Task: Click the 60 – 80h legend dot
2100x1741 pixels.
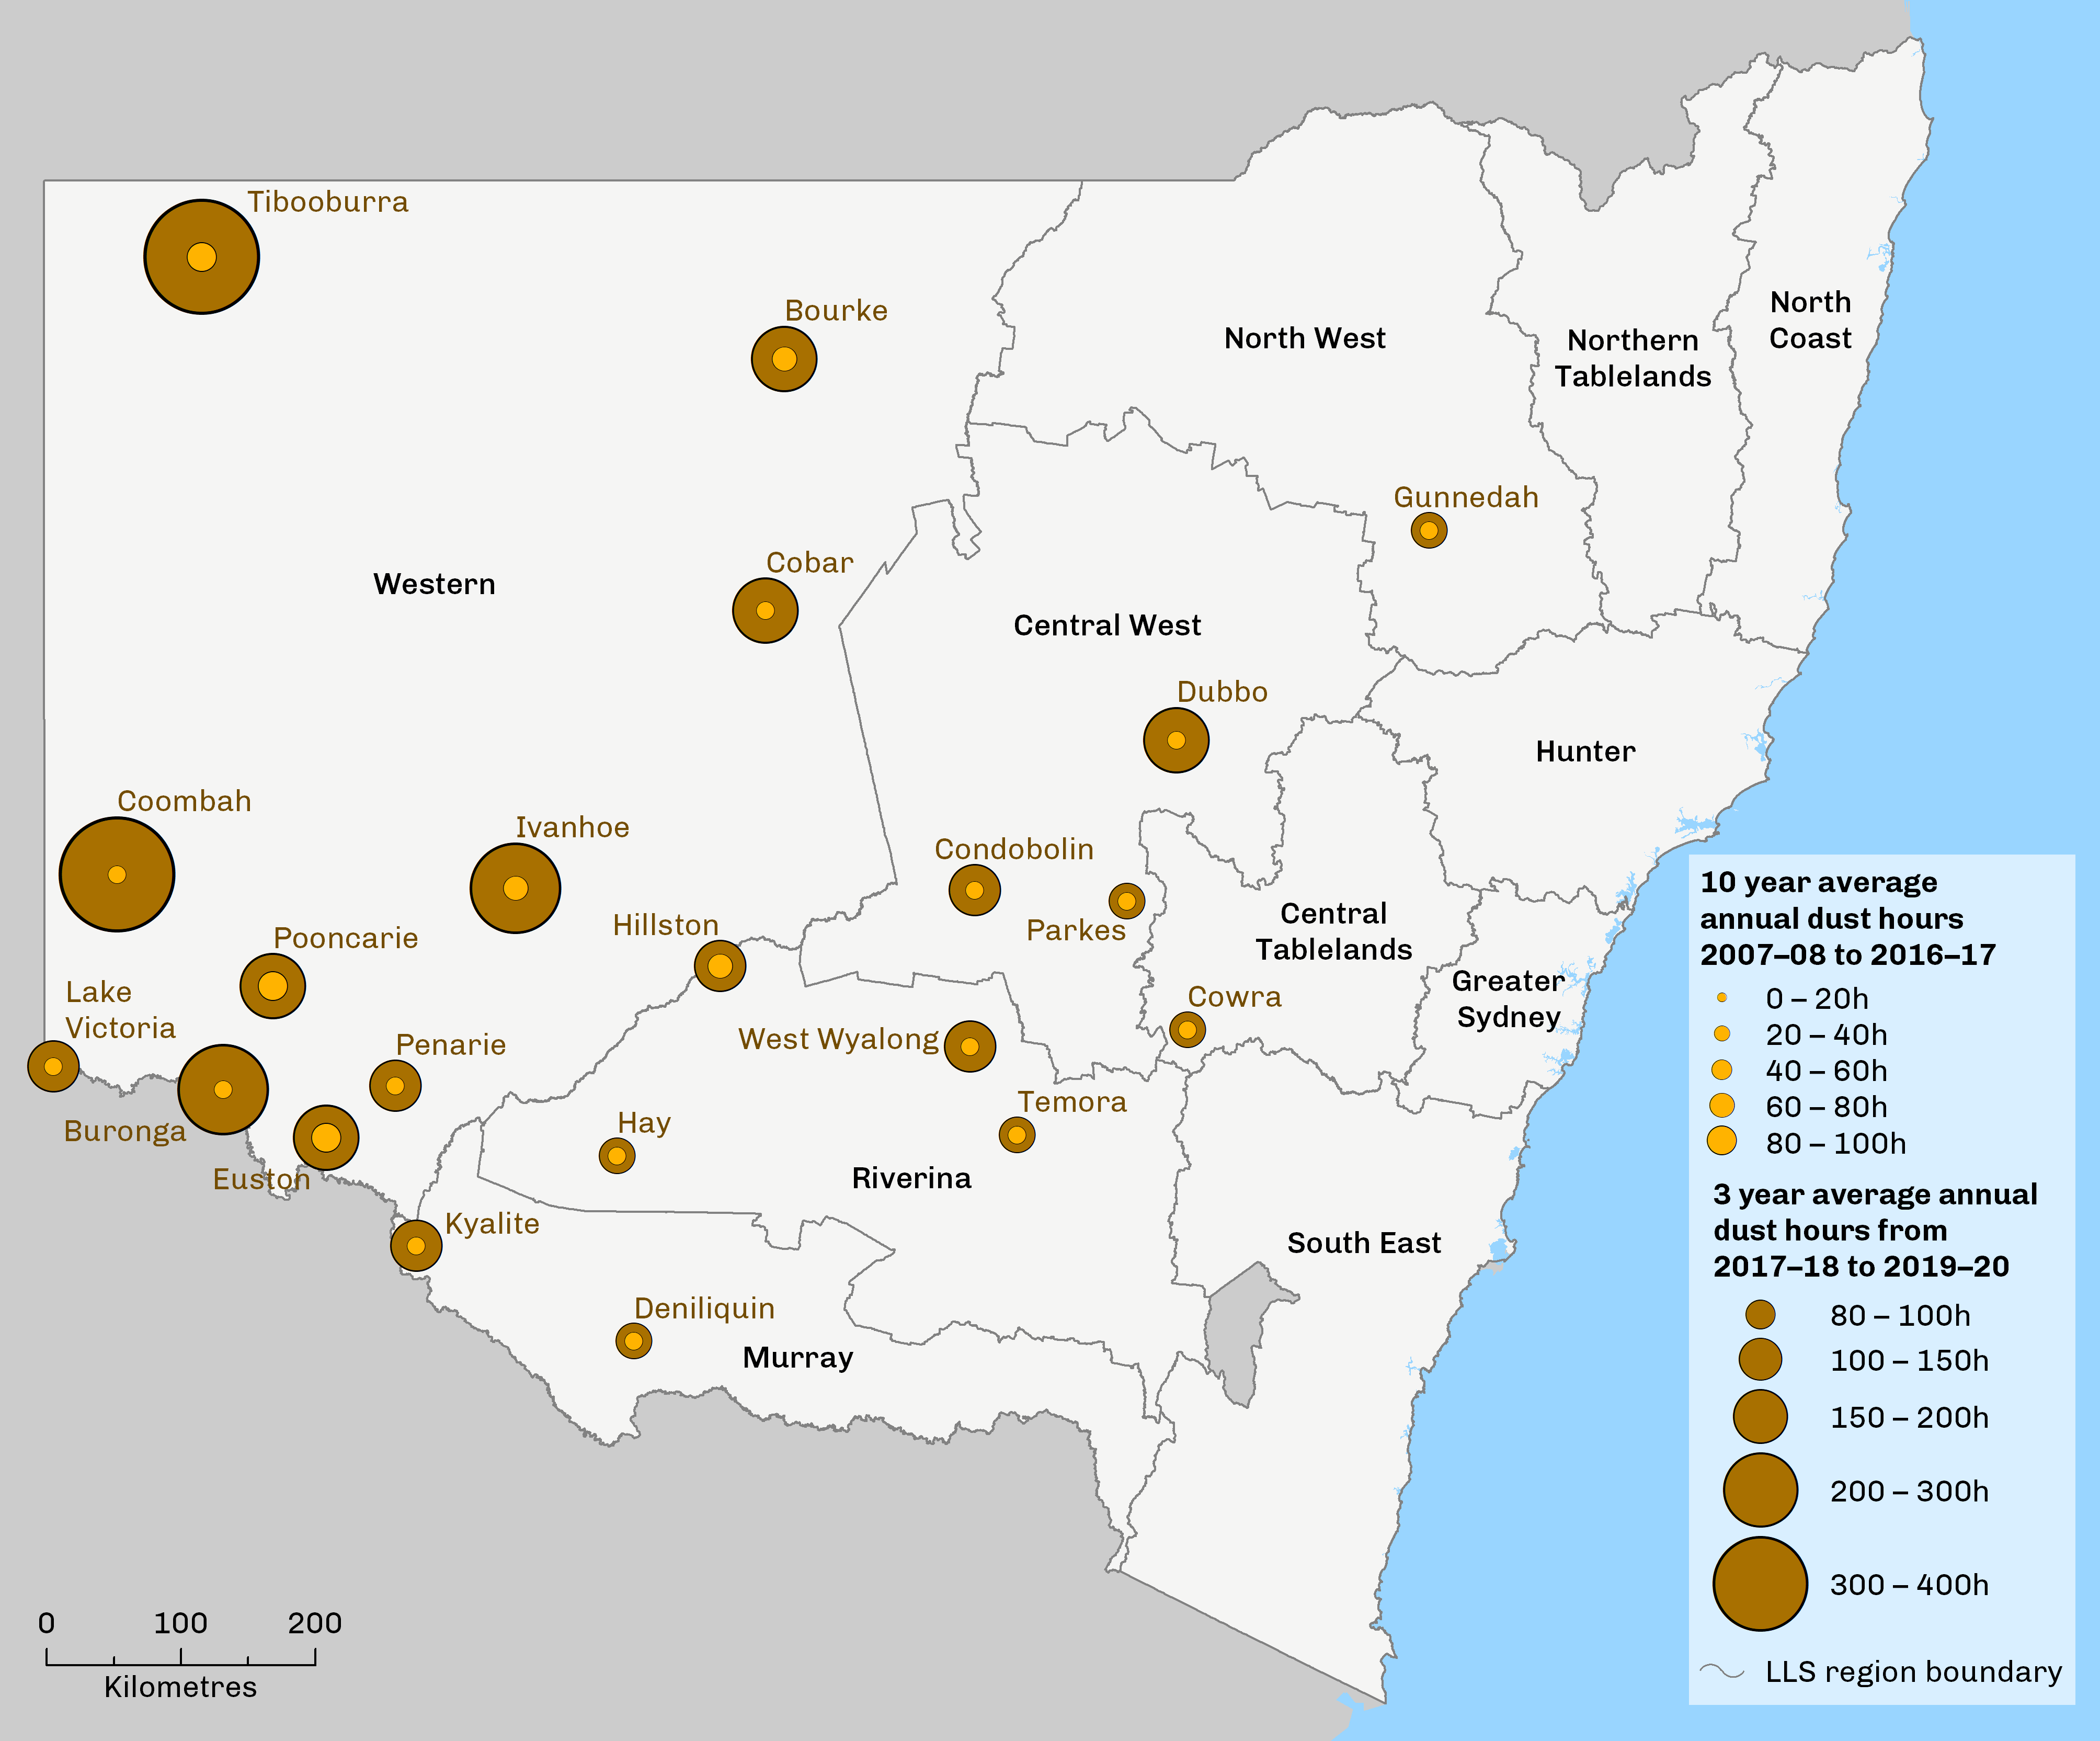Action: (1722, 1105)
